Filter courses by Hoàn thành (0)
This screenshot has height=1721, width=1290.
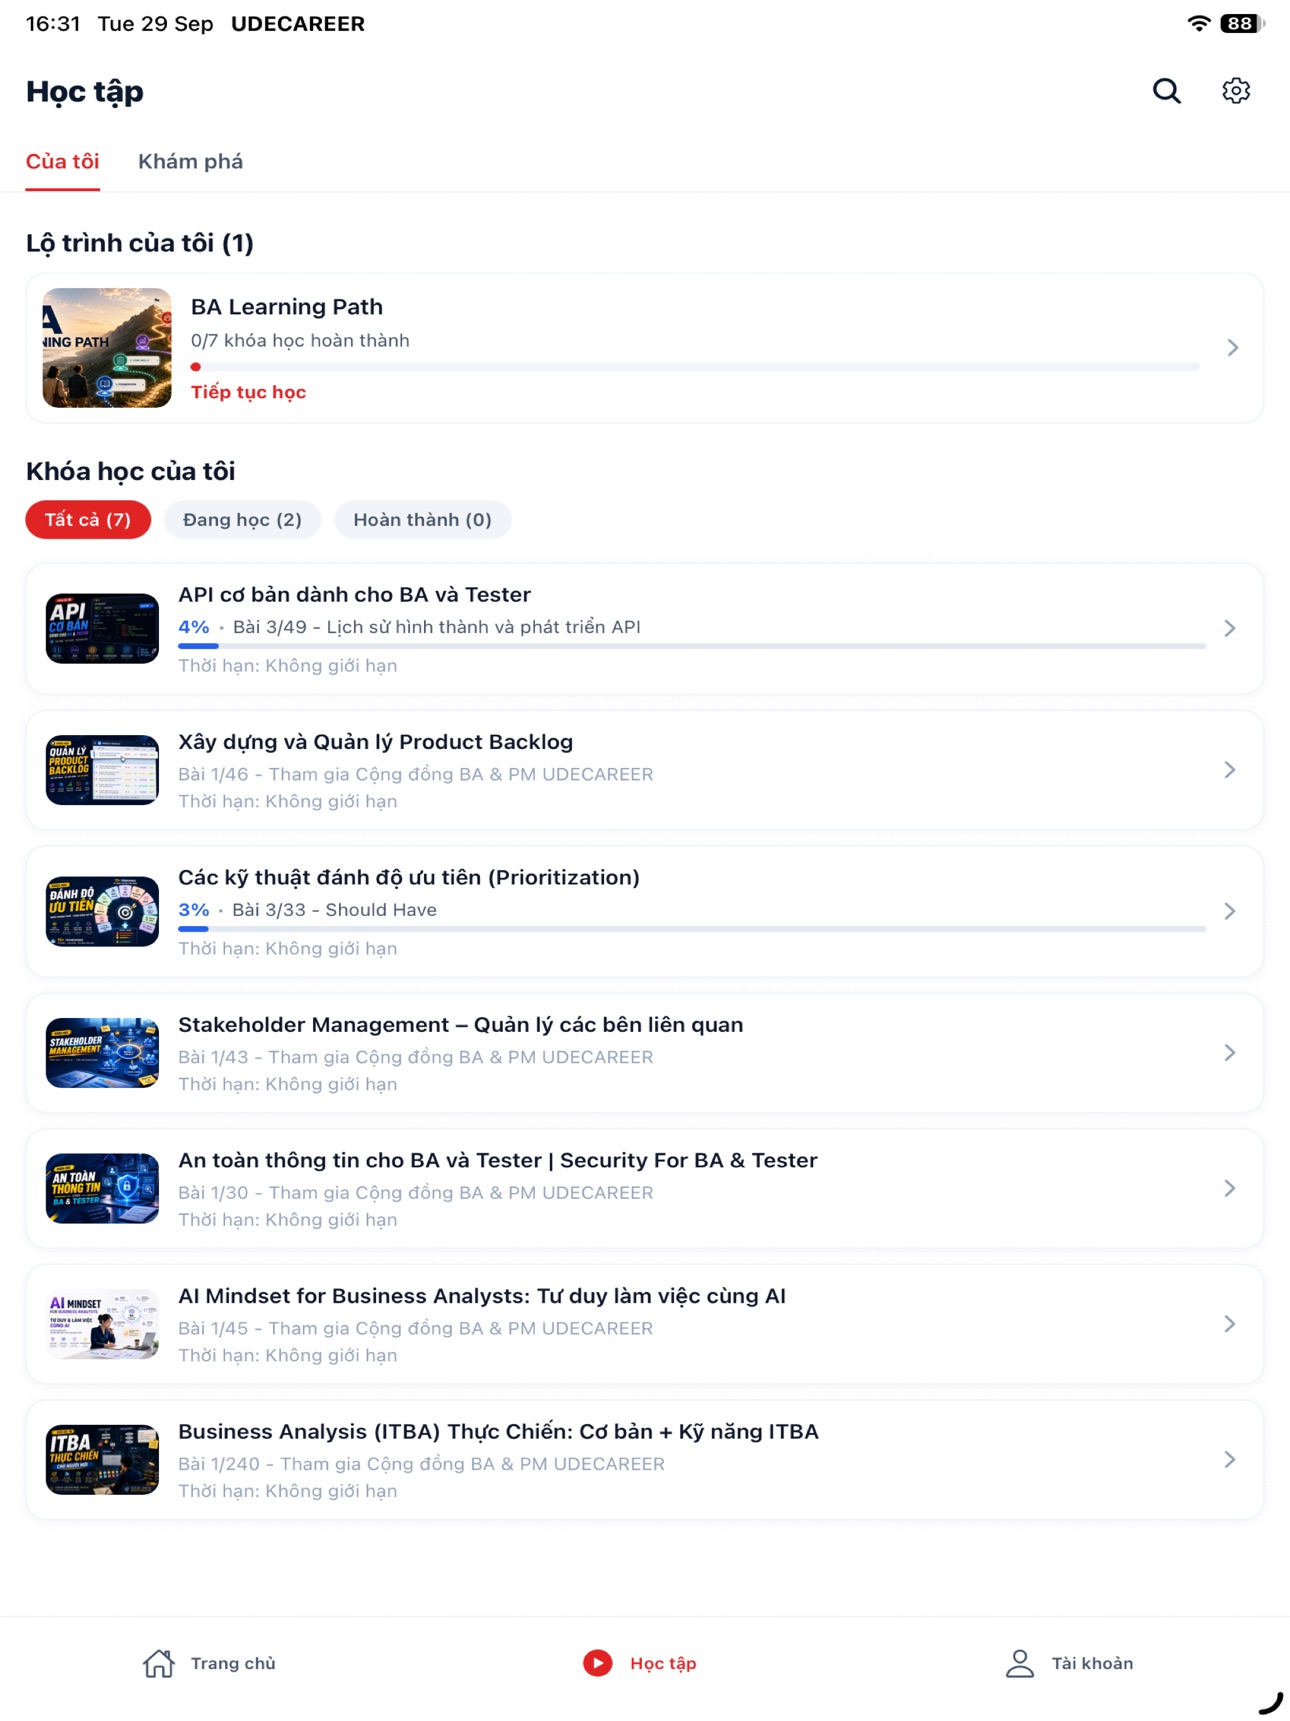(x=422, y=520)
